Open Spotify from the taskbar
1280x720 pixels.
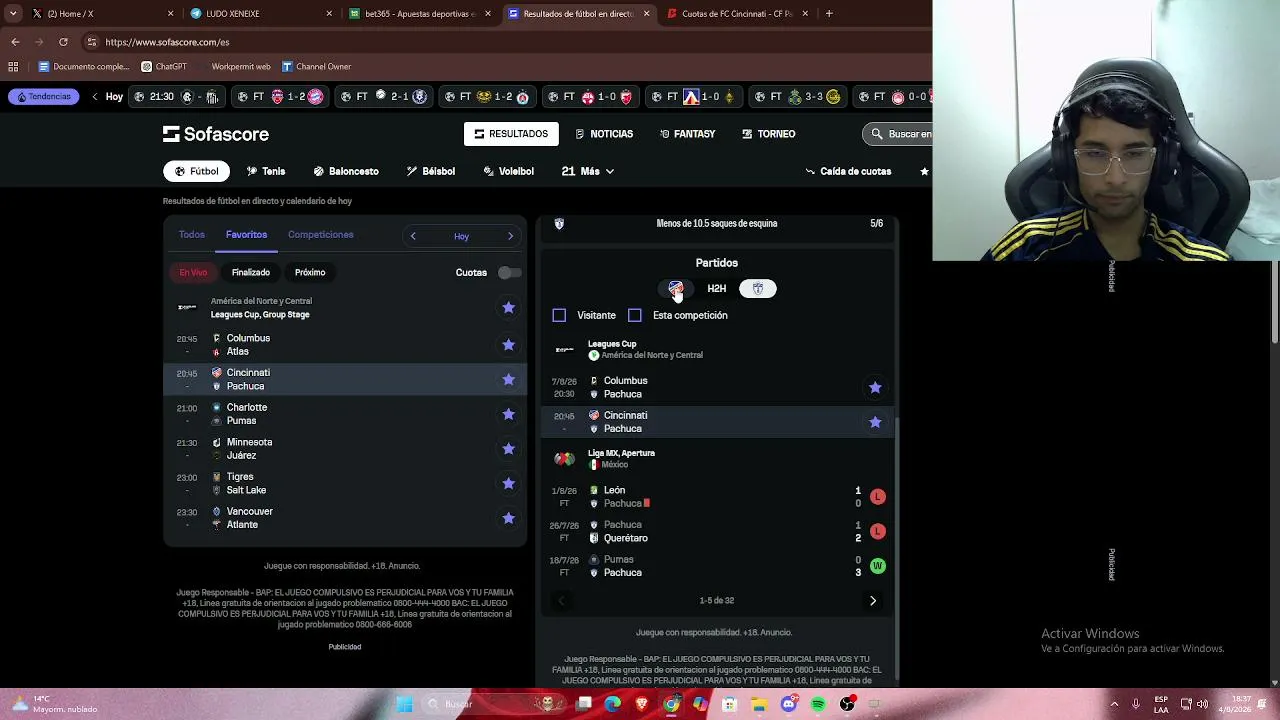coord(818,704)
